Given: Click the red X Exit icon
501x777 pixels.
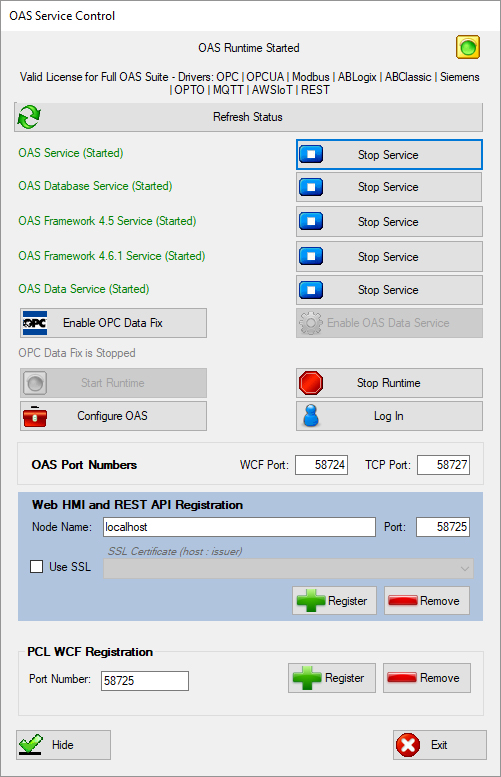Looking at the screenshot, I should 408,745.
